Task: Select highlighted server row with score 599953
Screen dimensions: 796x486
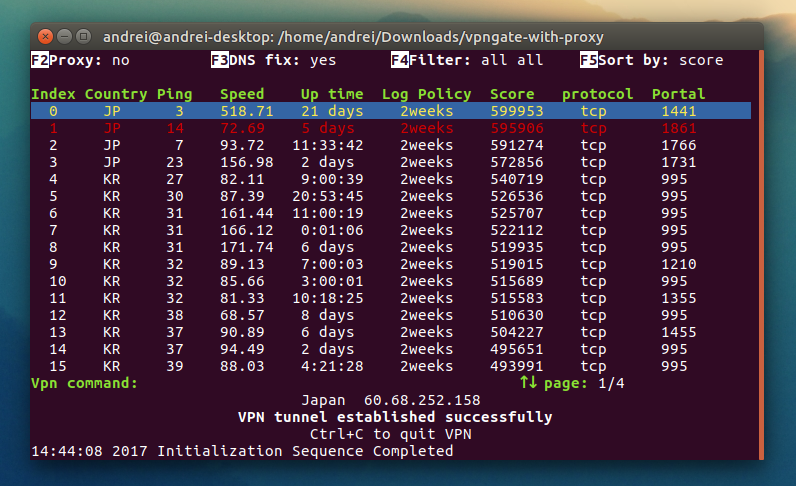Action: [x=391, y=111]
